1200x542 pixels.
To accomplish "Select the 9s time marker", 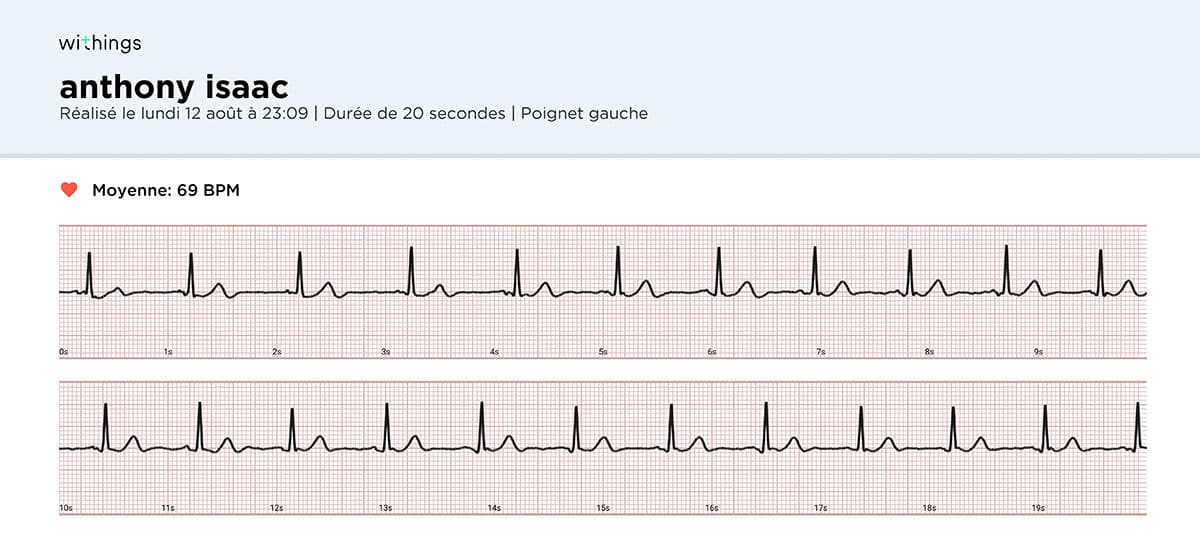I will tap(1038, 352).
